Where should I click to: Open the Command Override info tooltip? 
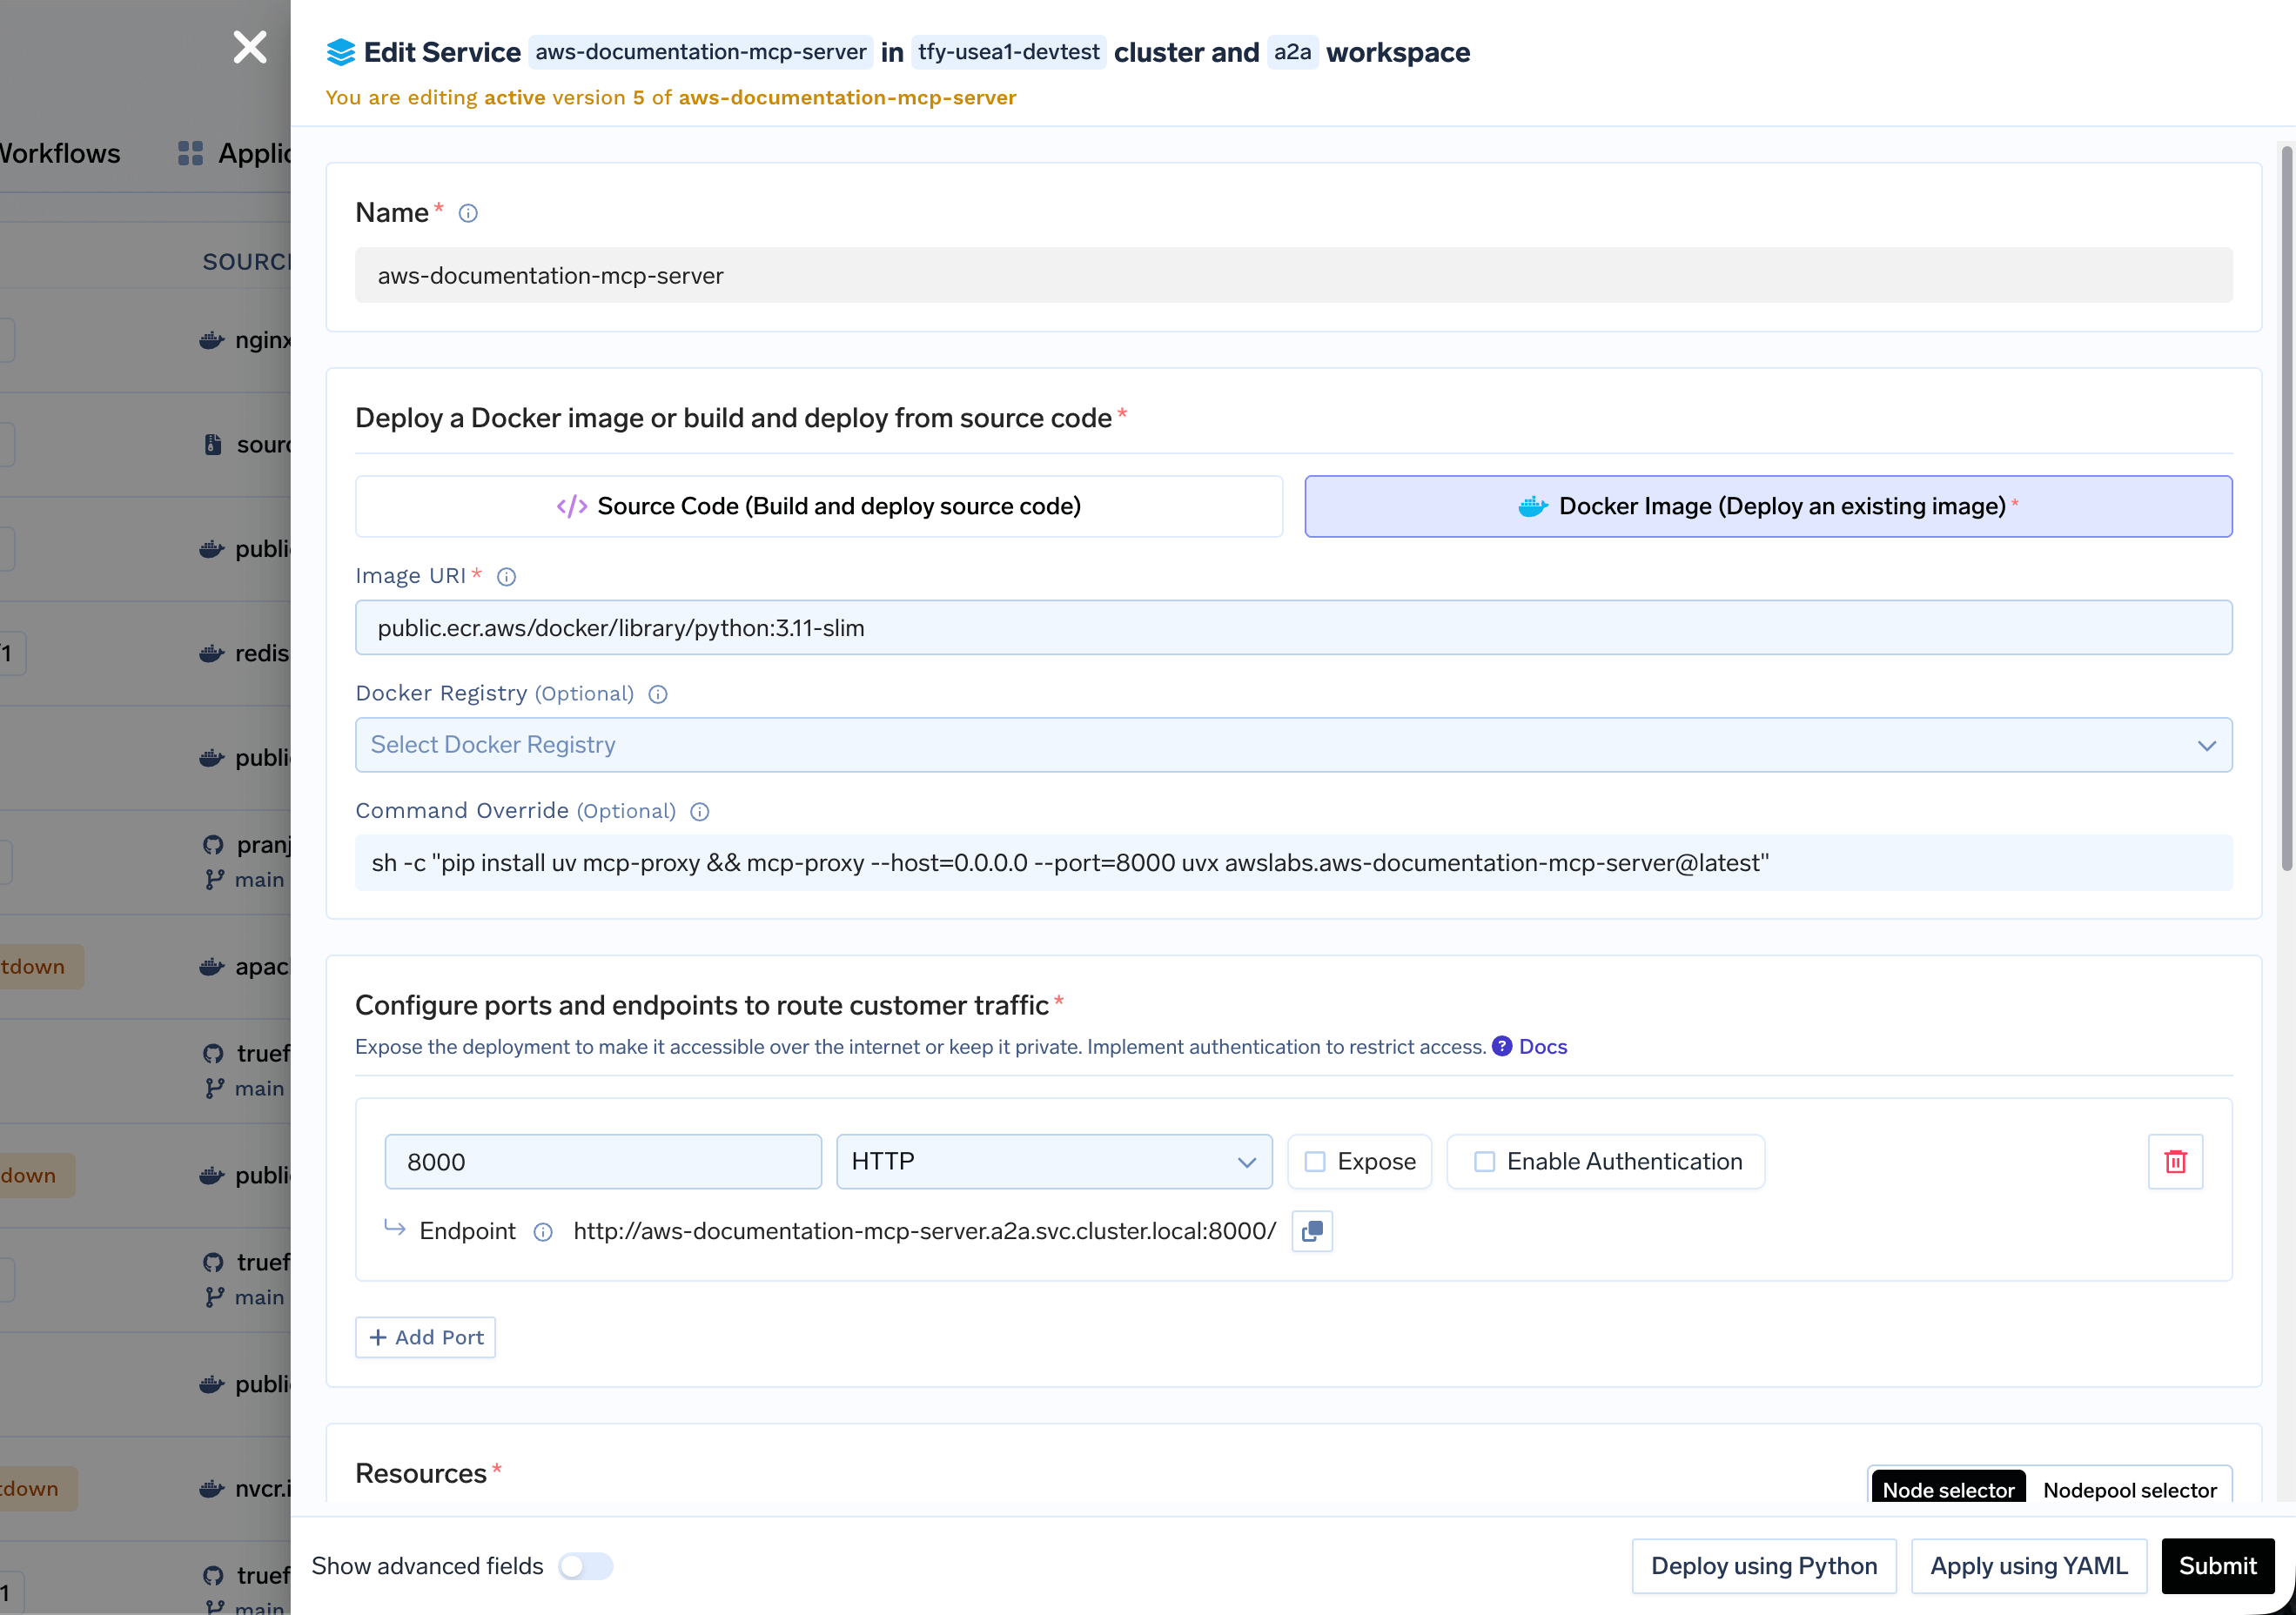coord(699,812)
